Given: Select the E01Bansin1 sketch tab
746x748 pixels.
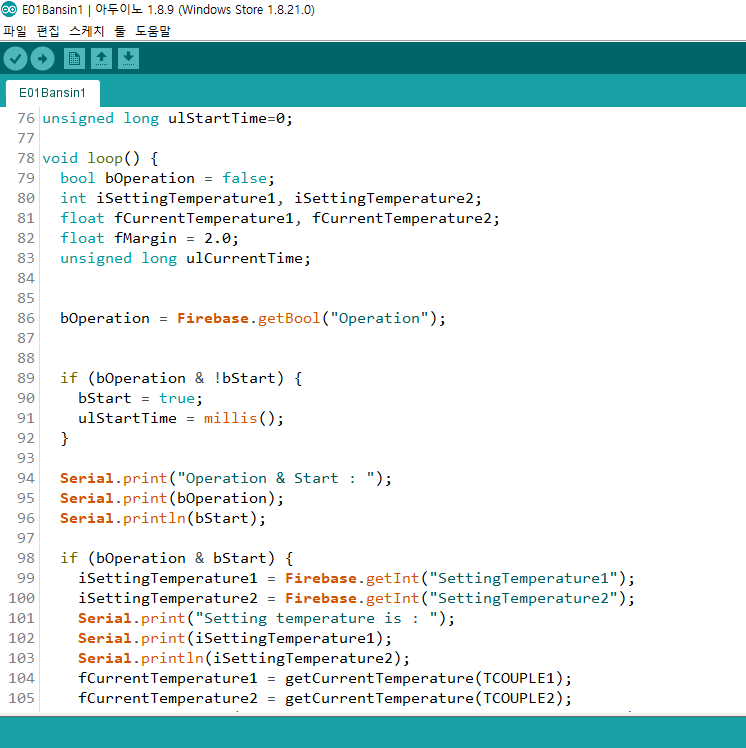Looking at the screenshot, I should [52, 93].
